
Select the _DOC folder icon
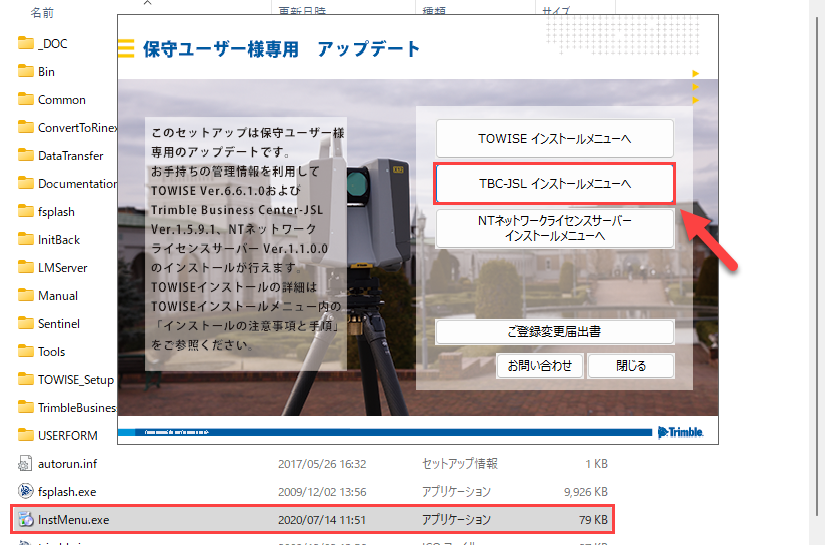(x=26, y=43)
